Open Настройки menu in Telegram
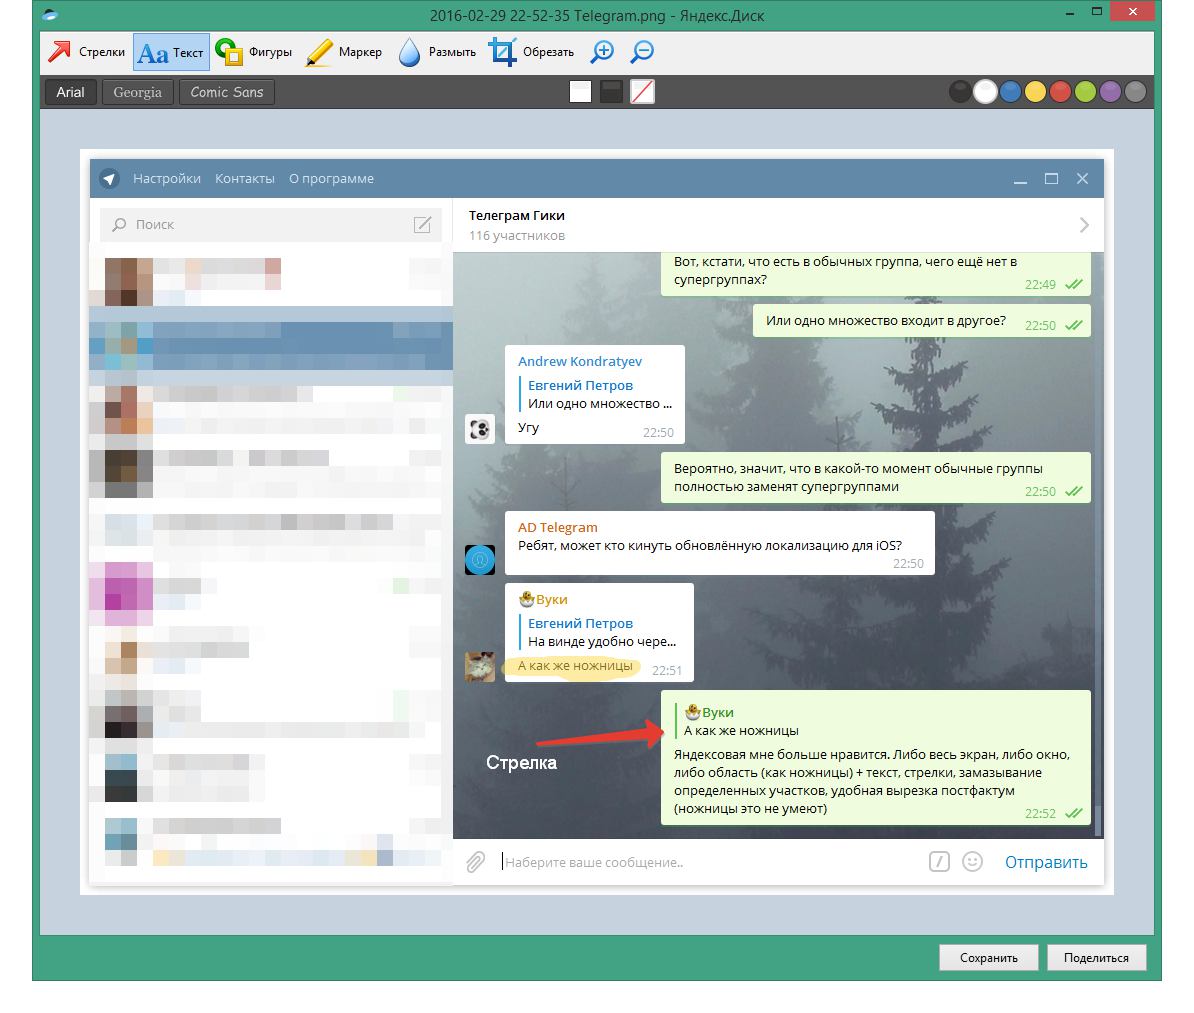This screenshot has height=1013, width=1194. point(167,178)
